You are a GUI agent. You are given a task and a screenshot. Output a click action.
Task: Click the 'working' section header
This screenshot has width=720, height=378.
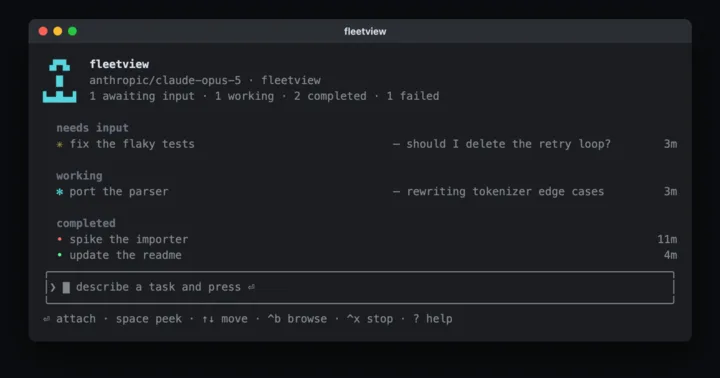pos(79,176)
